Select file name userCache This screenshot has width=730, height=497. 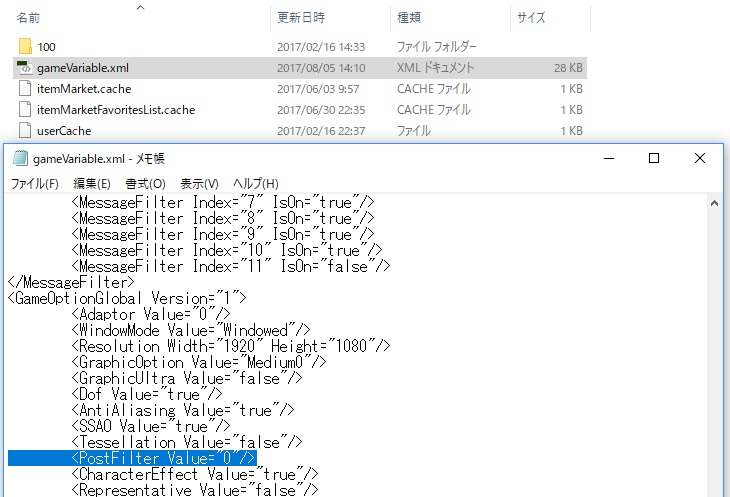coord(64,131)
